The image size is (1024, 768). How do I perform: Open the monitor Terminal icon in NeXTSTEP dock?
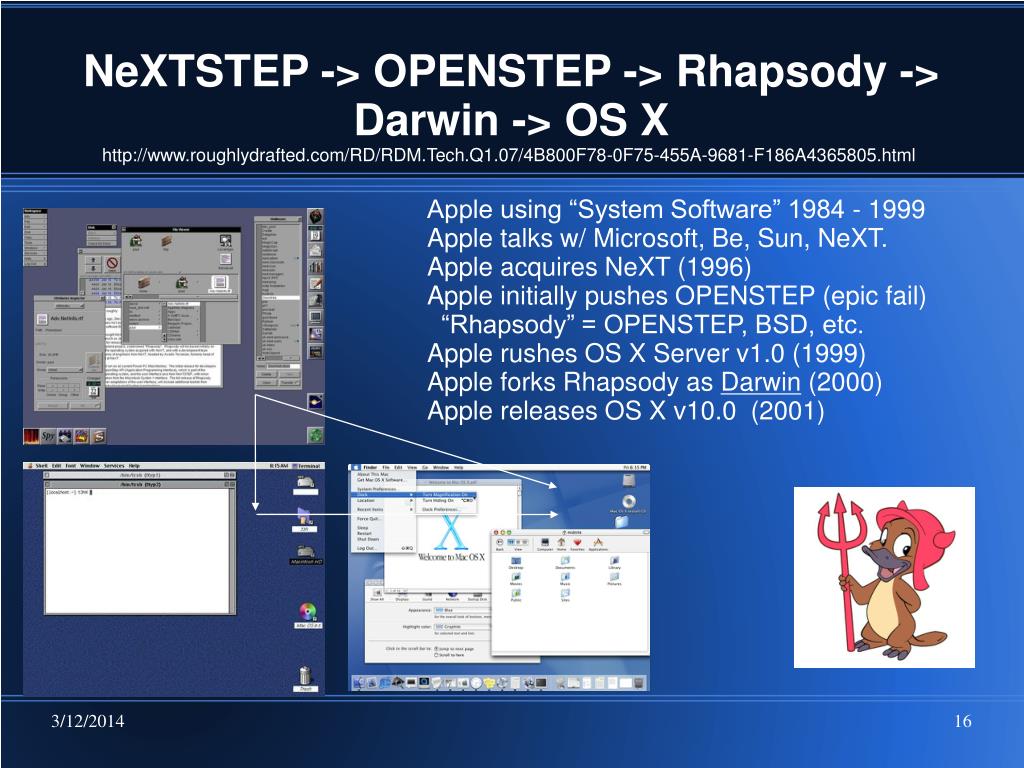315,317
